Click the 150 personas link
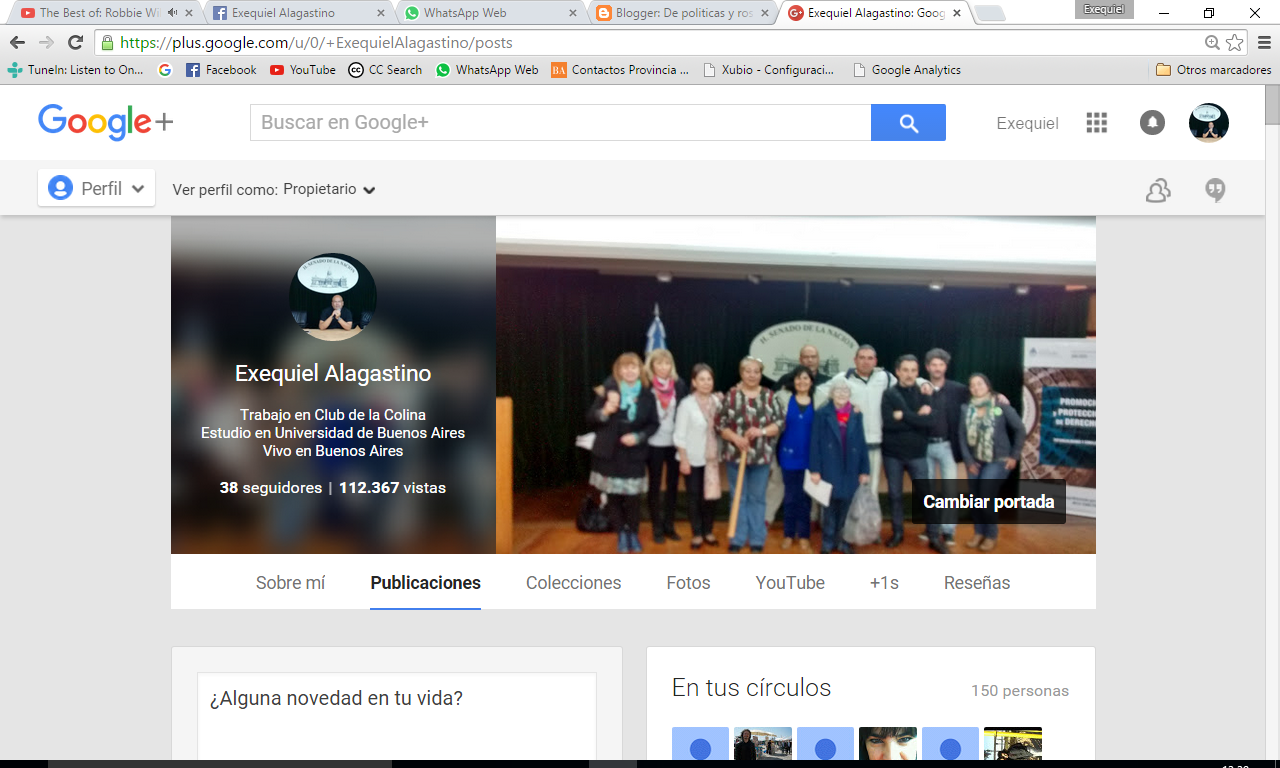1280x768 pixels. 1019,691
